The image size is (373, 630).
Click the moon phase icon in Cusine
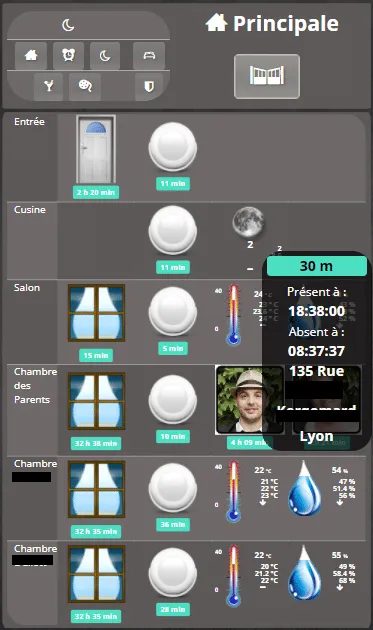(248, 222)
